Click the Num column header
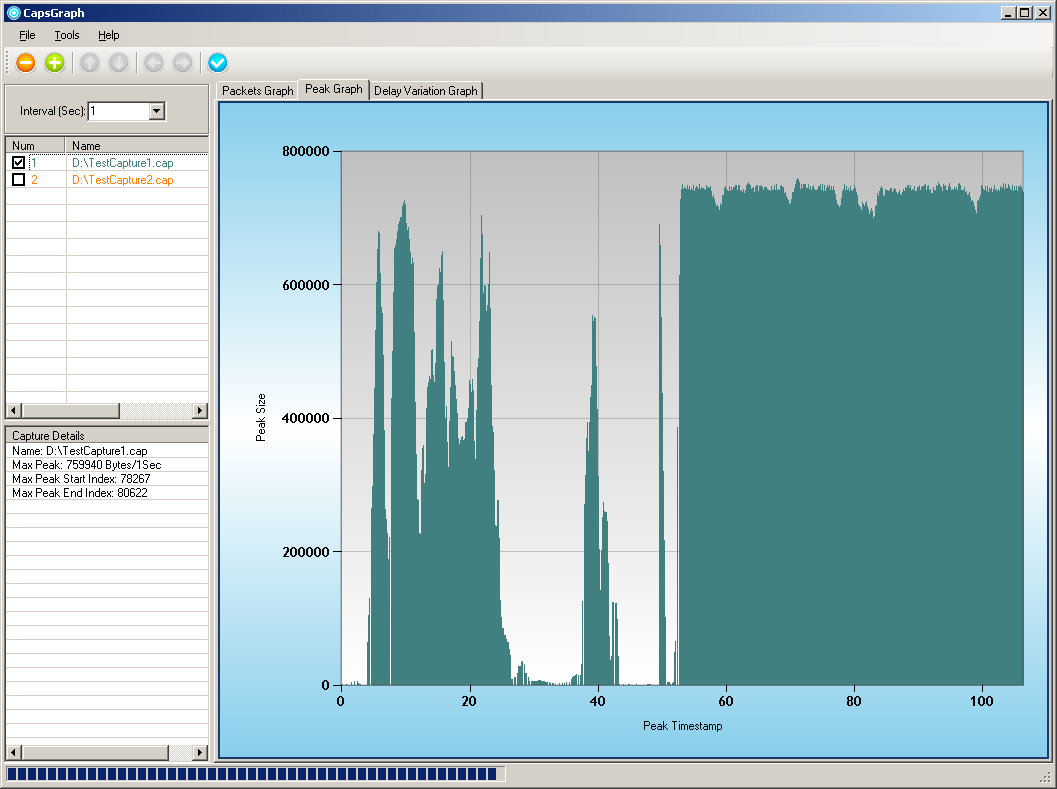The image size is (1057, 789). (35, 146)
